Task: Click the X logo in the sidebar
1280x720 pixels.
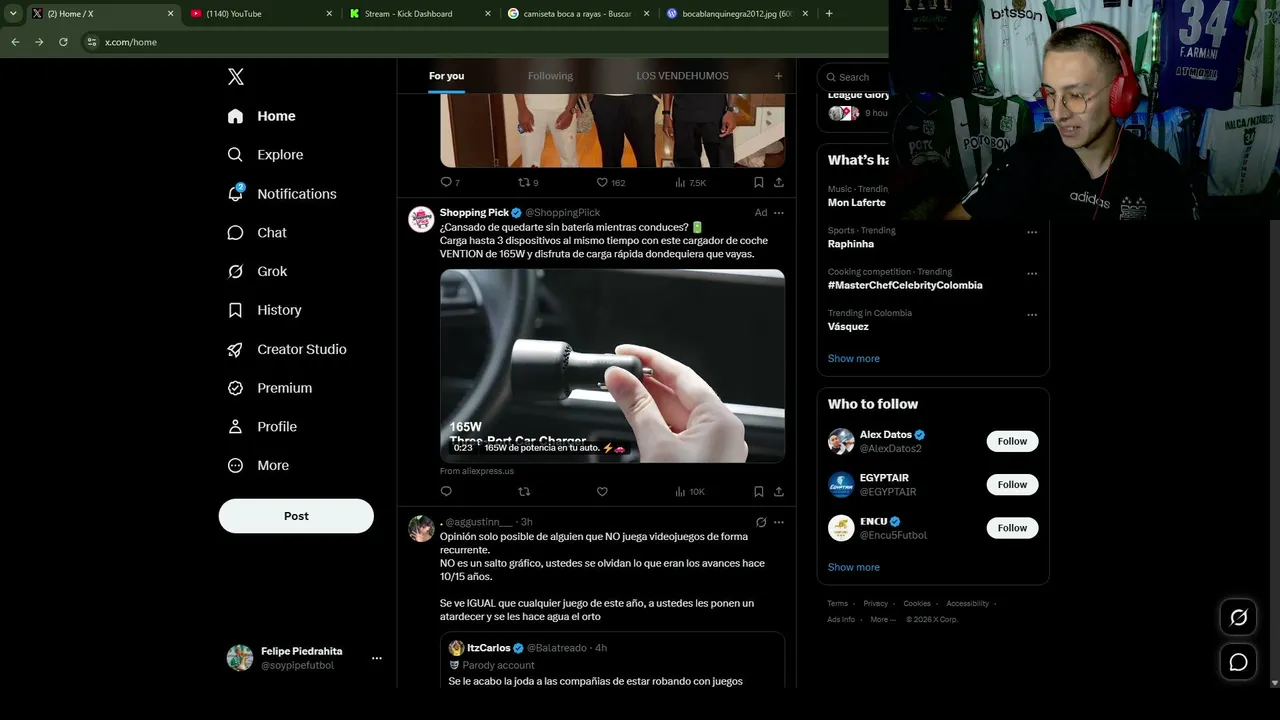Action: [236, 77]
